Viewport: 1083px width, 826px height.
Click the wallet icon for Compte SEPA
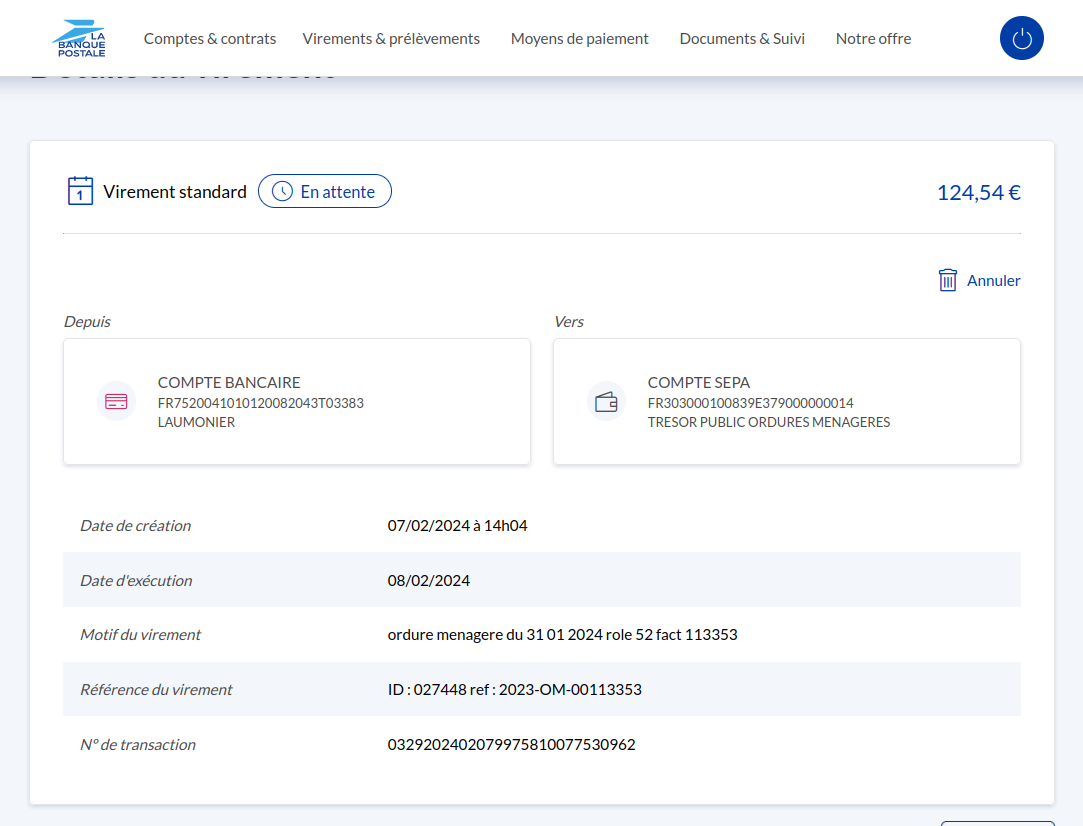click(606, 402)
